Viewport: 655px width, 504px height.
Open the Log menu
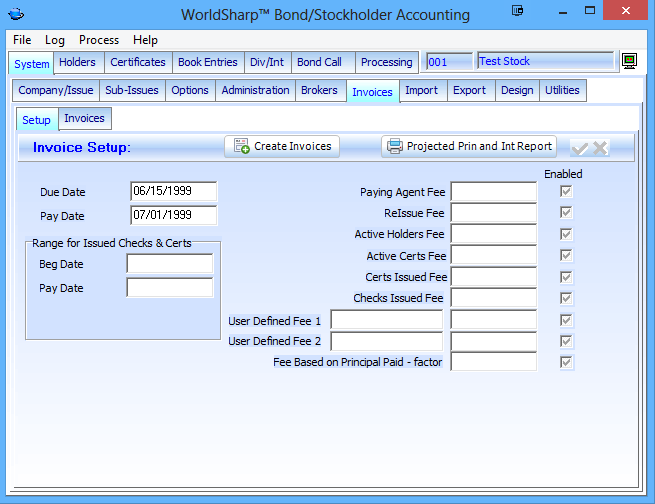[55, 40]
